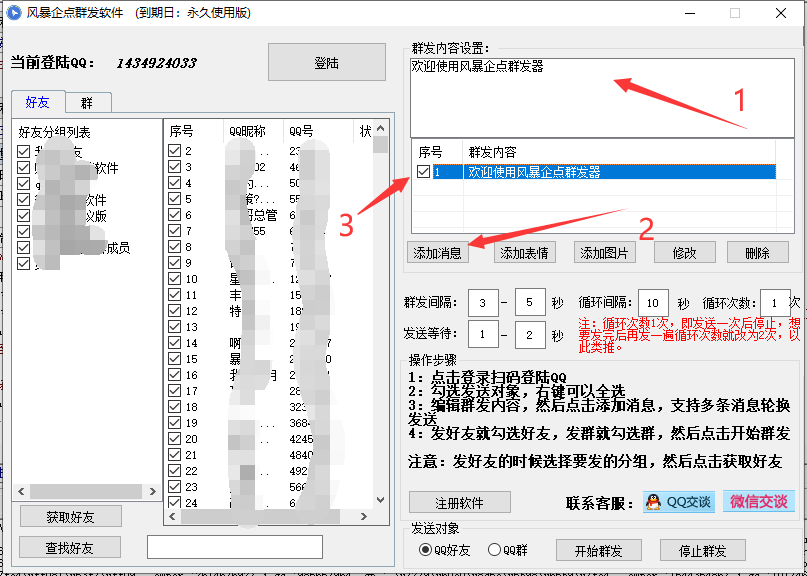
Task: Close the 风暴企点群发软件 window
Action: coord(781,13)
